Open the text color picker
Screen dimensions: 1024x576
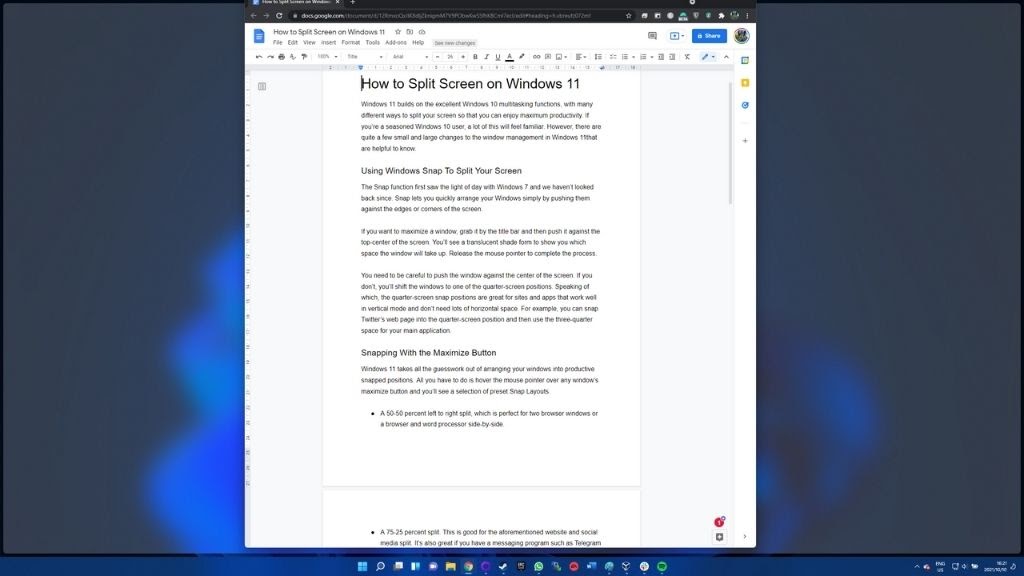(x=509, y=57)
